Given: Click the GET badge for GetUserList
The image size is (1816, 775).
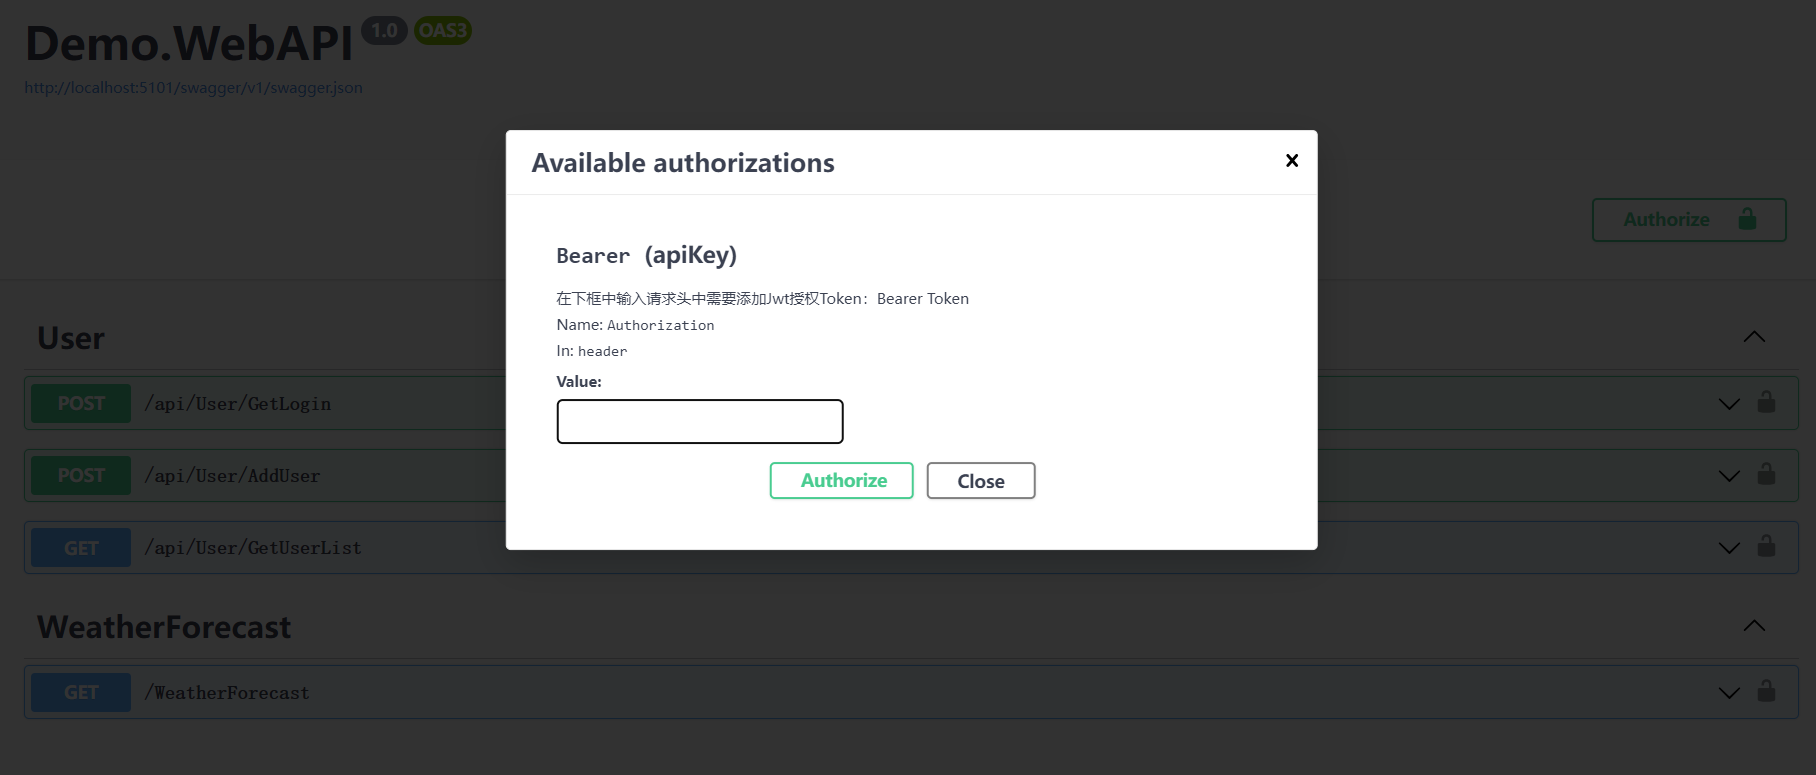Looking at the screenshot, I should [81, 548].
